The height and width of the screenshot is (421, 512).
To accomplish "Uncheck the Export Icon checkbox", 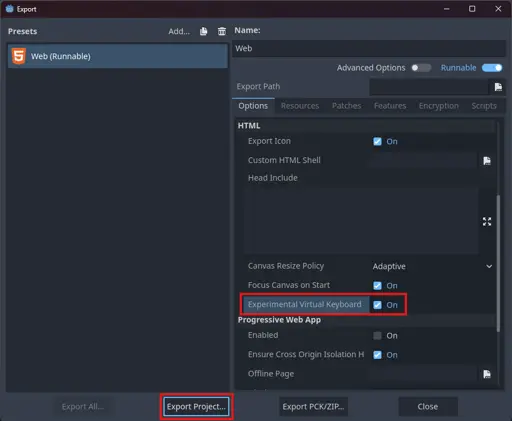I will click(x=377, y=141).
